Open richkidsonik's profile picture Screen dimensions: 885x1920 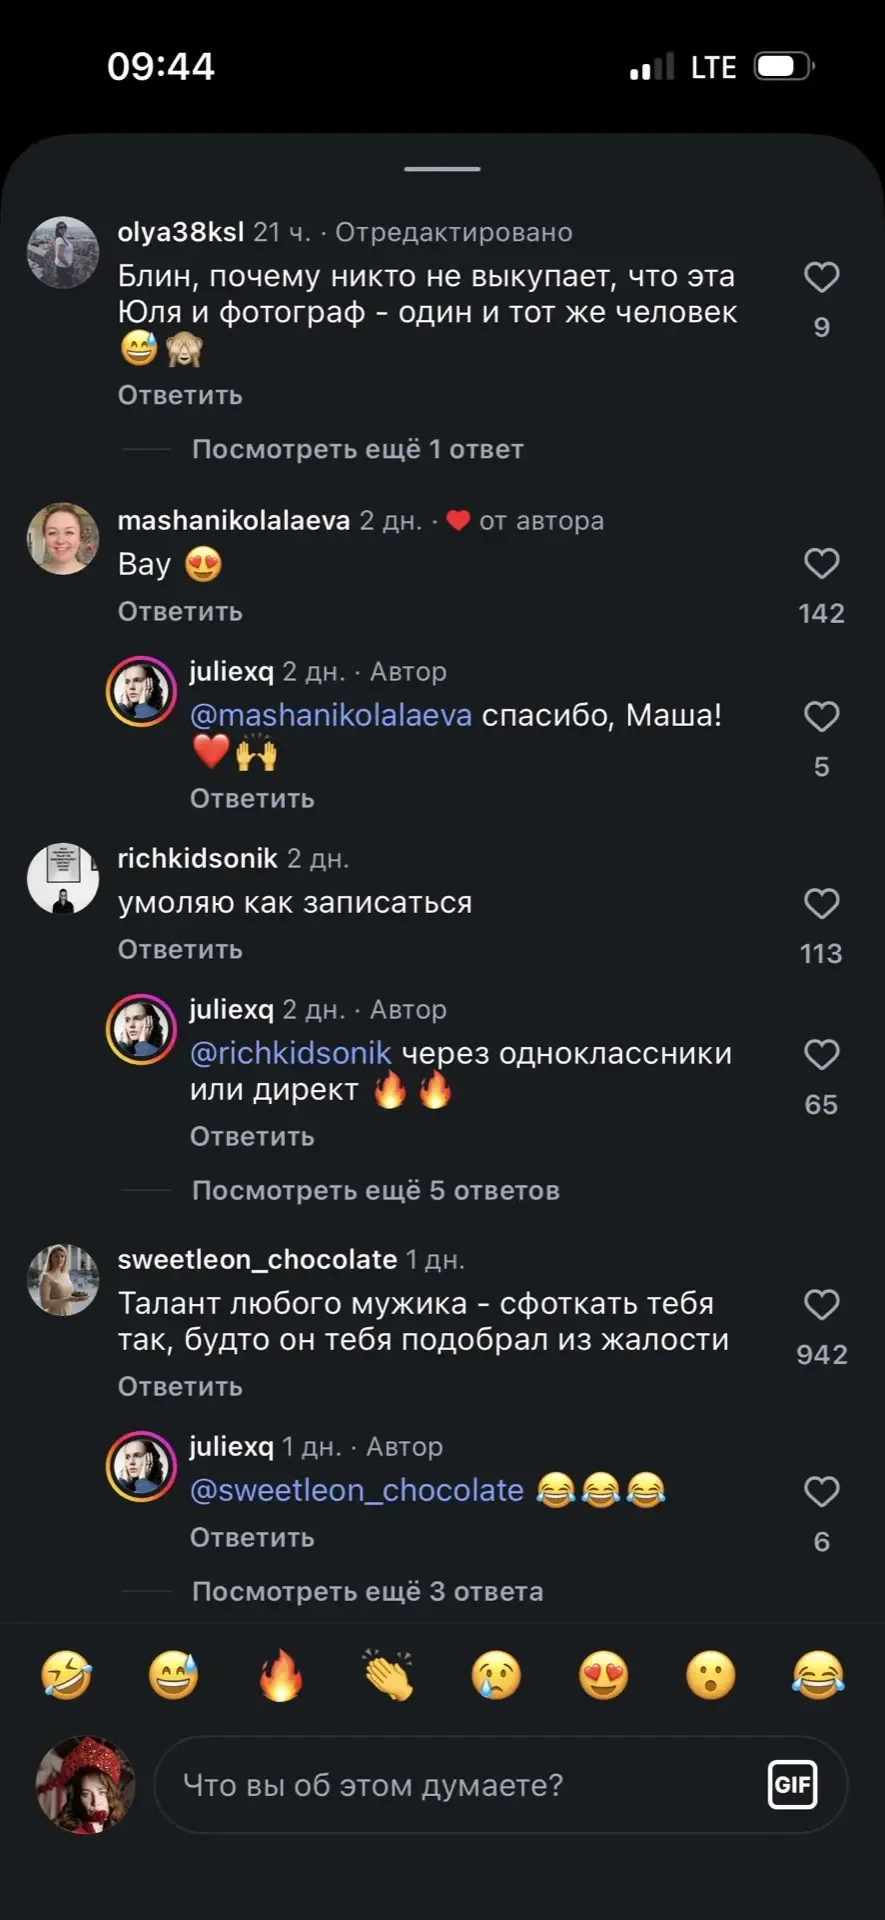point(63,879)
